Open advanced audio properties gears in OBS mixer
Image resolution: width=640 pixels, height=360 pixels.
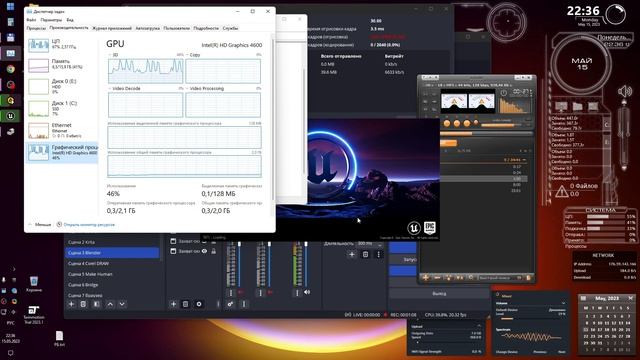click(231, 304)
